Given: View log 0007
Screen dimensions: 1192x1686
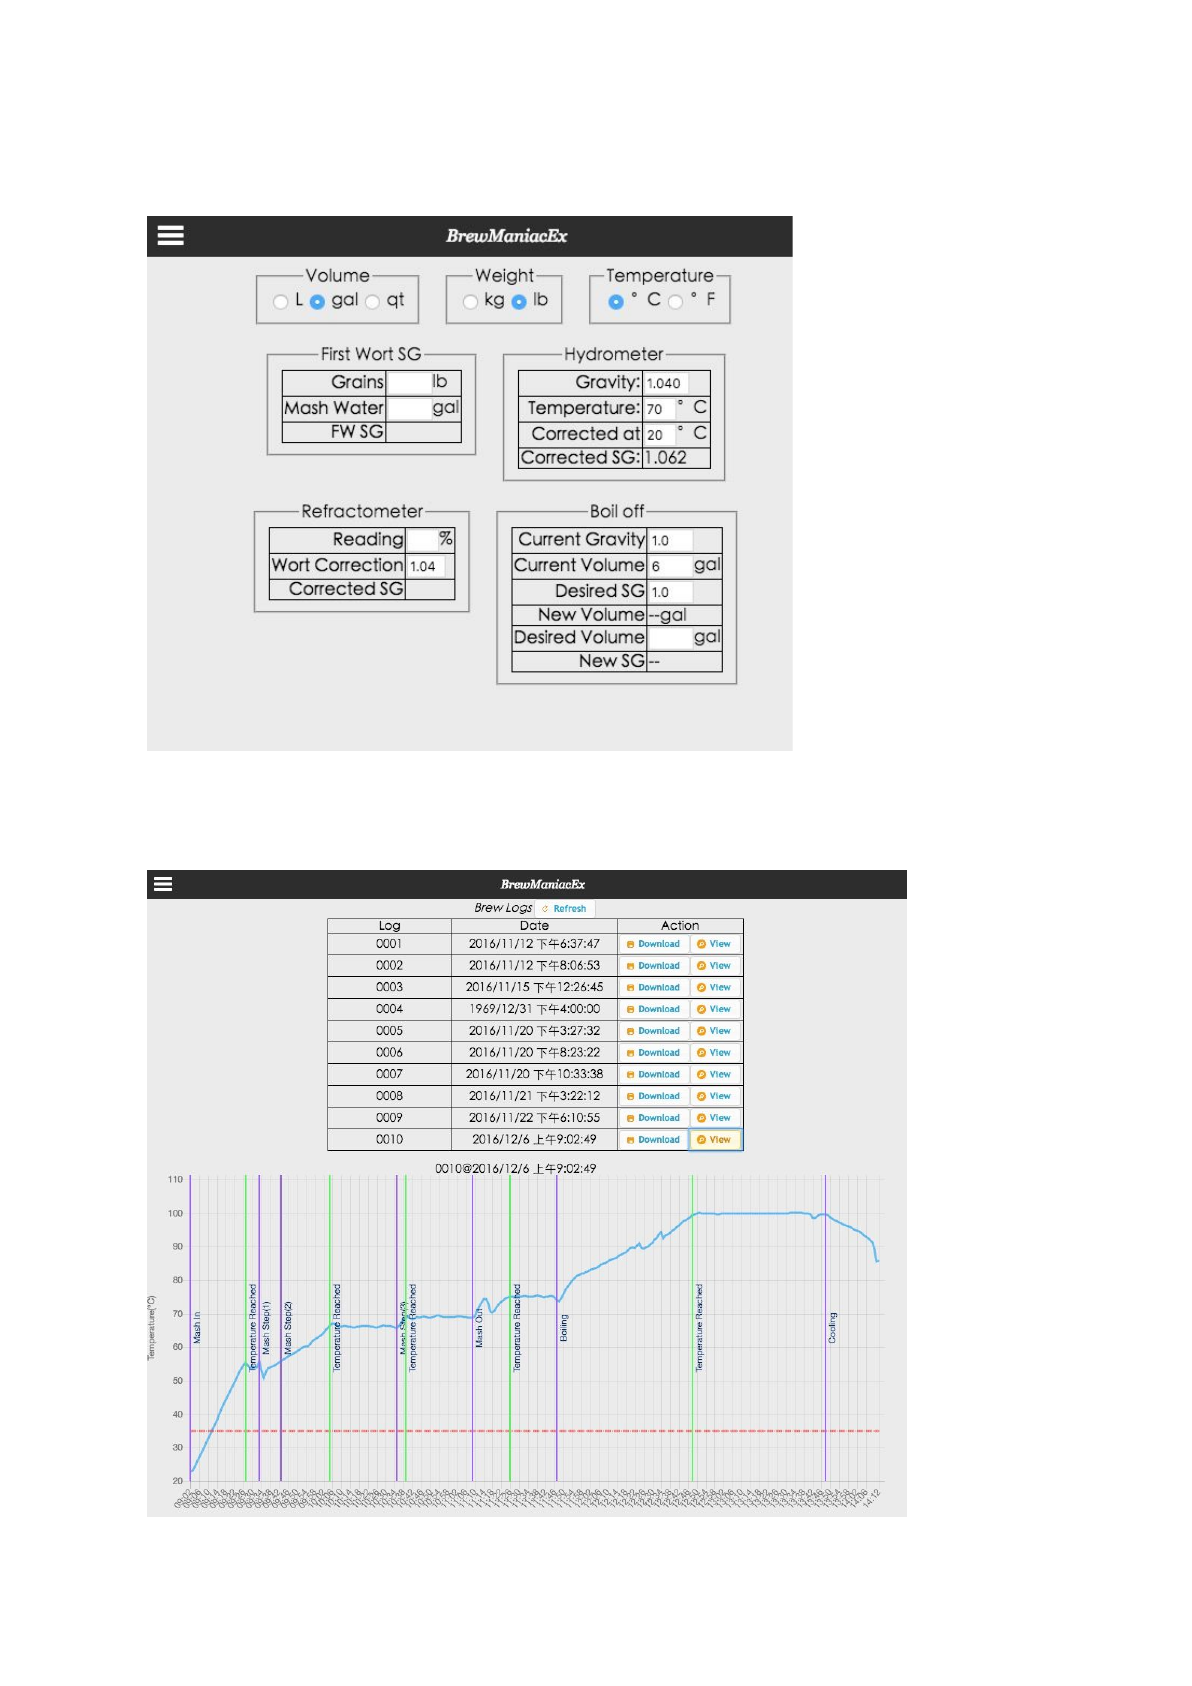Looking at the screenshot, I should click(714, 1075).
